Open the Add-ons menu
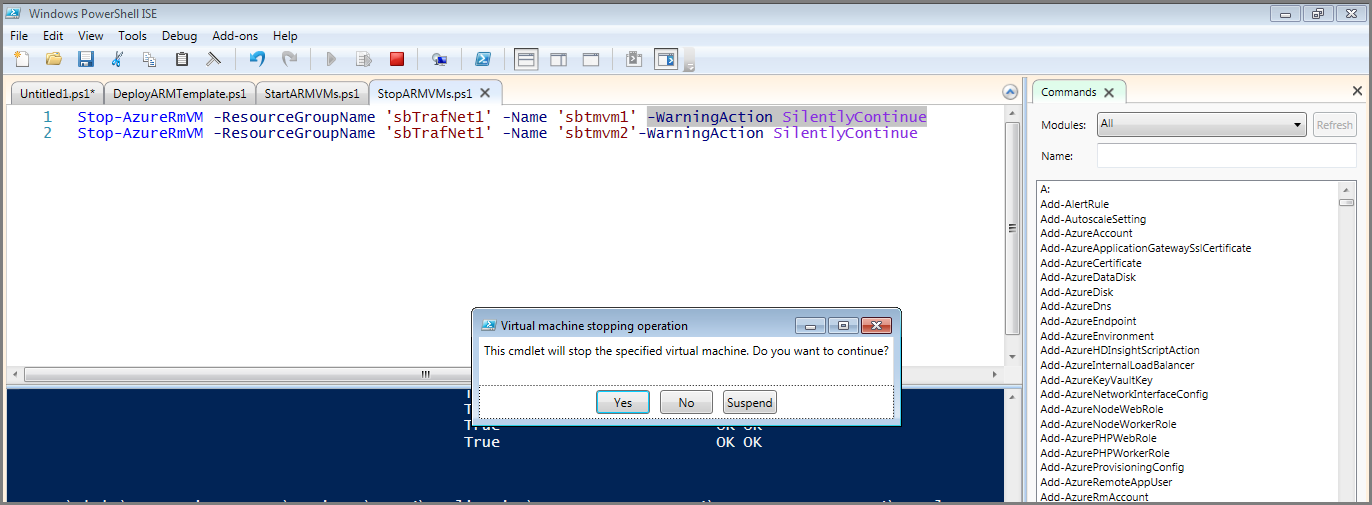The width and height of the screenshot is (1372, 505). 235,35
